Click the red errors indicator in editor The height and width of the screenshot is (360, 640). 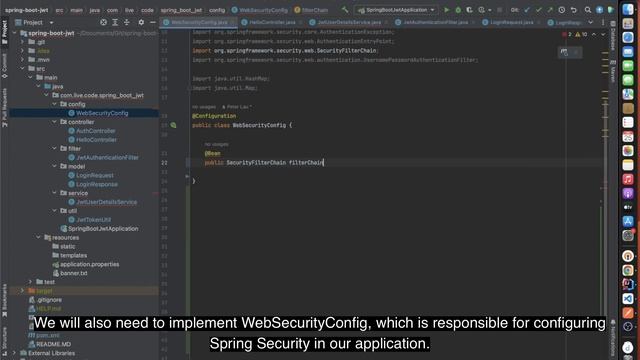(567, 34)
